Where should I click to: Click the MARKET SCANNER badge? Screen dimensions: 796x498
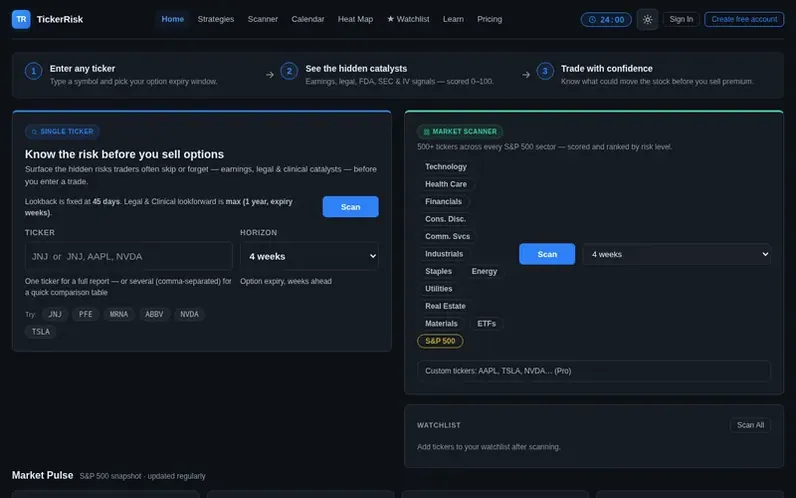460,131
